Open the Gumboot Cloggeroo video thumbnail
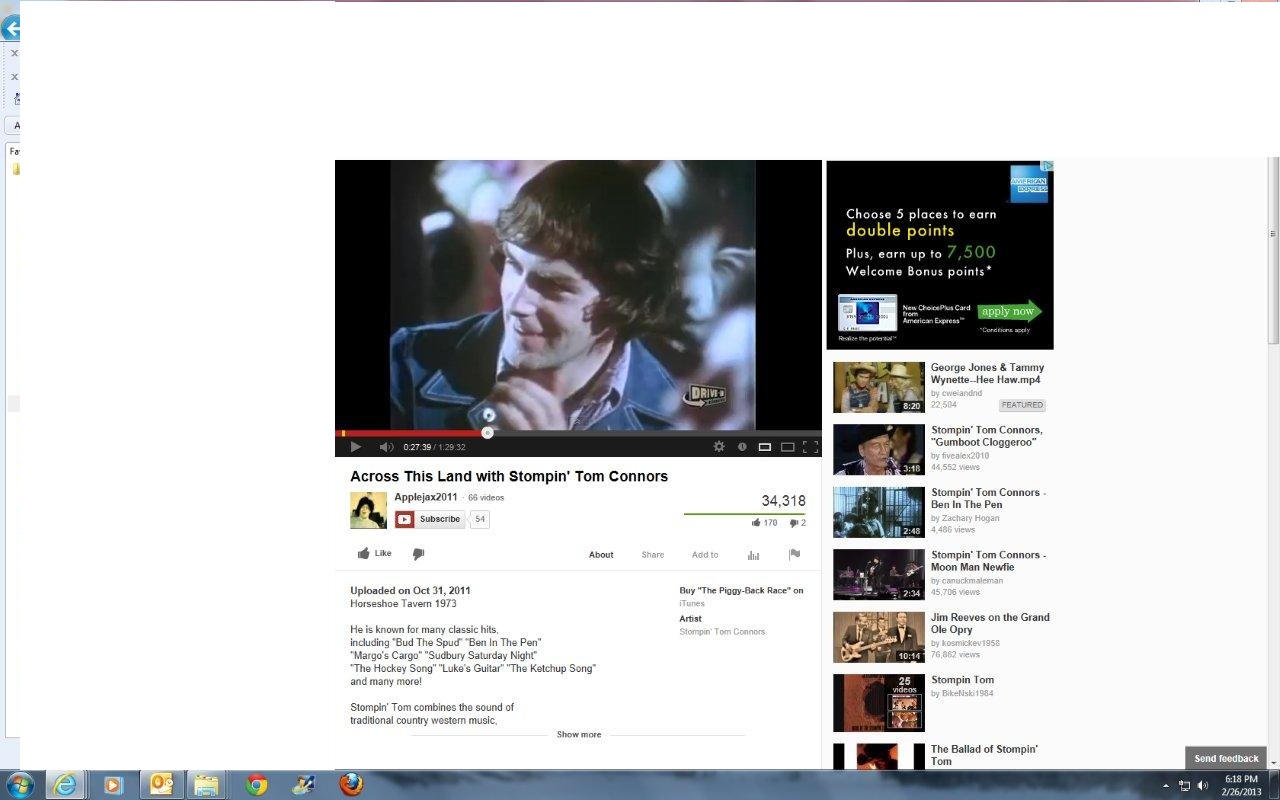 coord(879,450)
